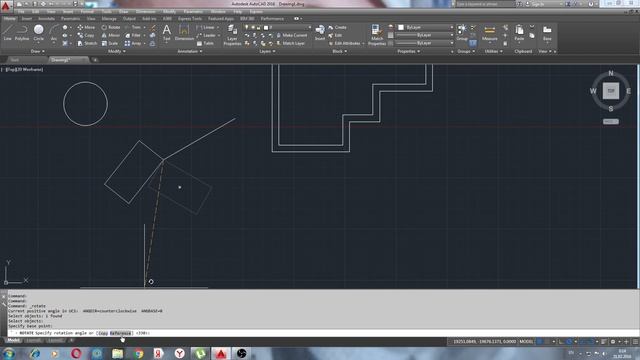Image resolution: width=640 pixels, height=360 pixels.
Task: Select the Circle tool
Action: [x=38, y=32]
